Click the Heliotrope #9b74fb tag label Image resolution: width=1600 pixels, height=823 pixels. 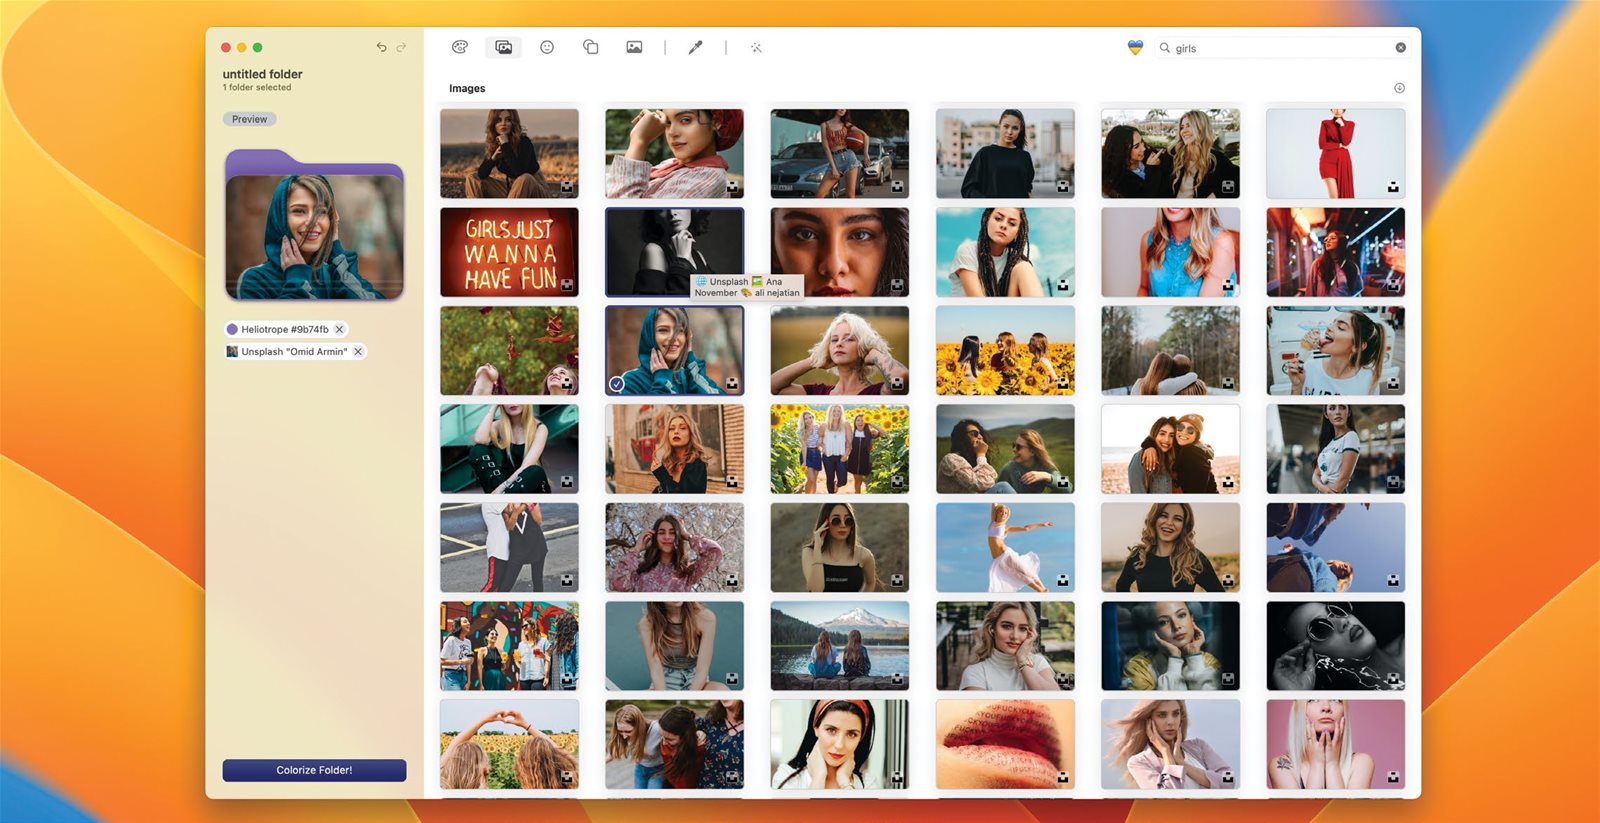point(284,329)
